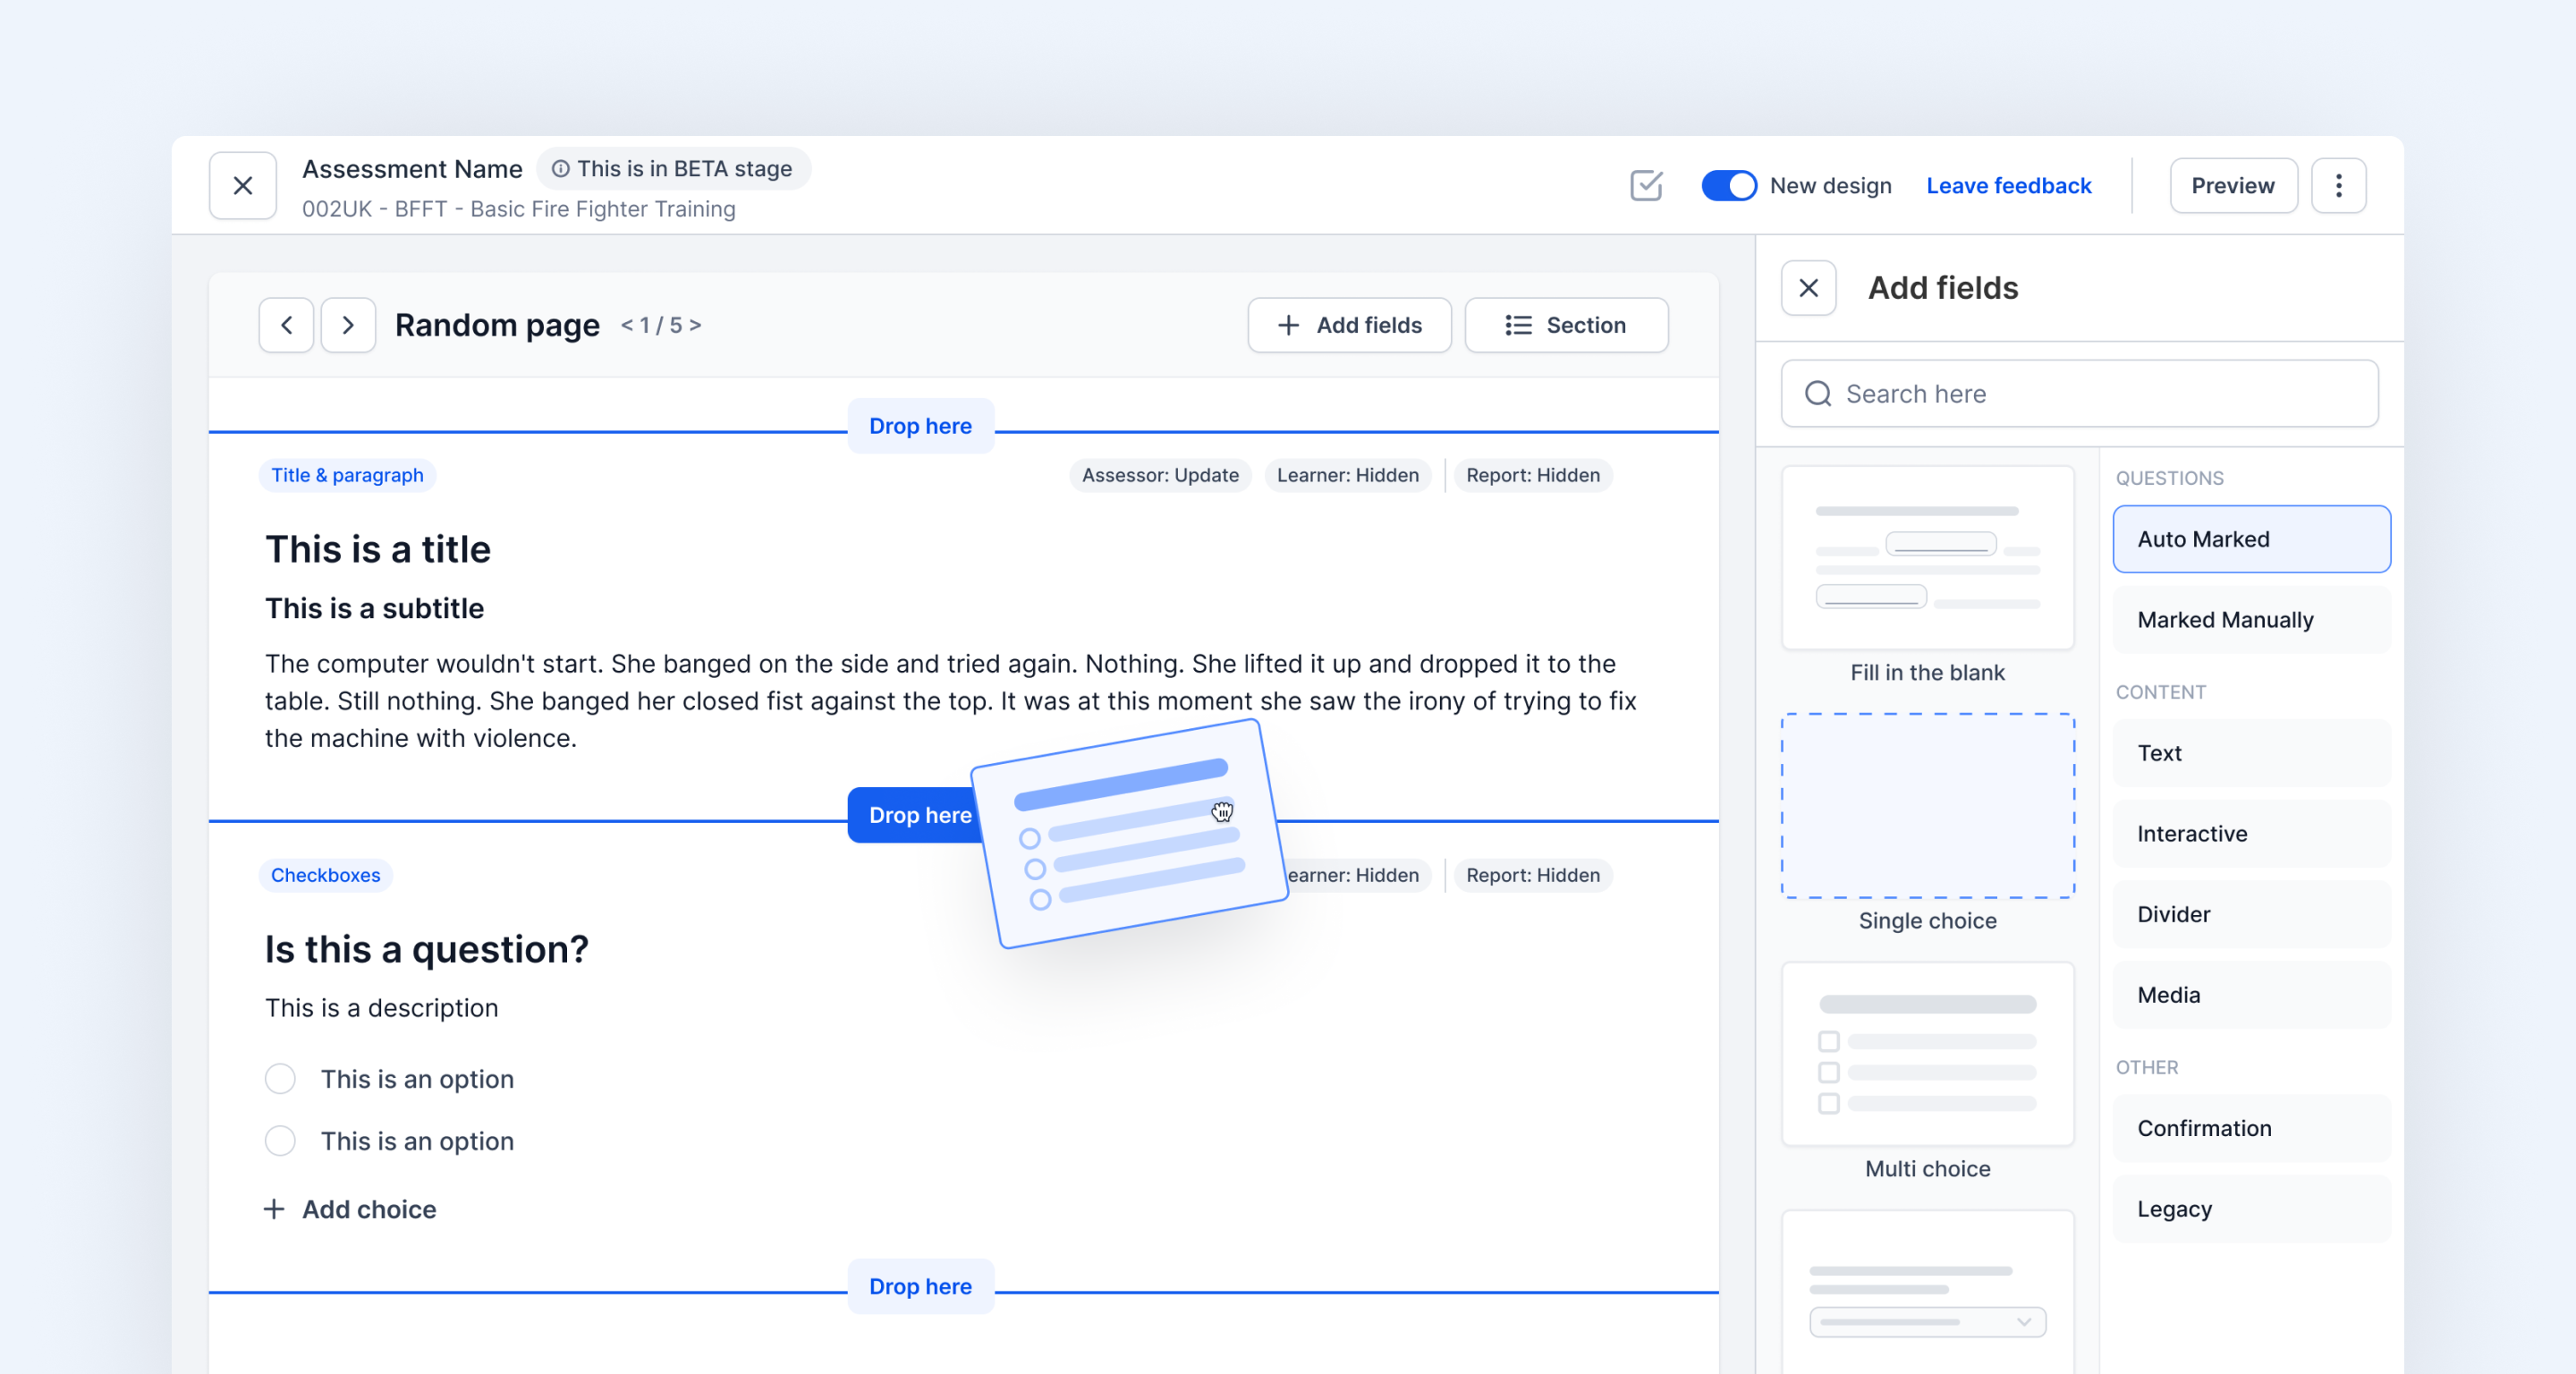Select the Fill in the blank field thumbnail
The width and height of the screenshot is (2576, 1374).
coord(1928,557)
